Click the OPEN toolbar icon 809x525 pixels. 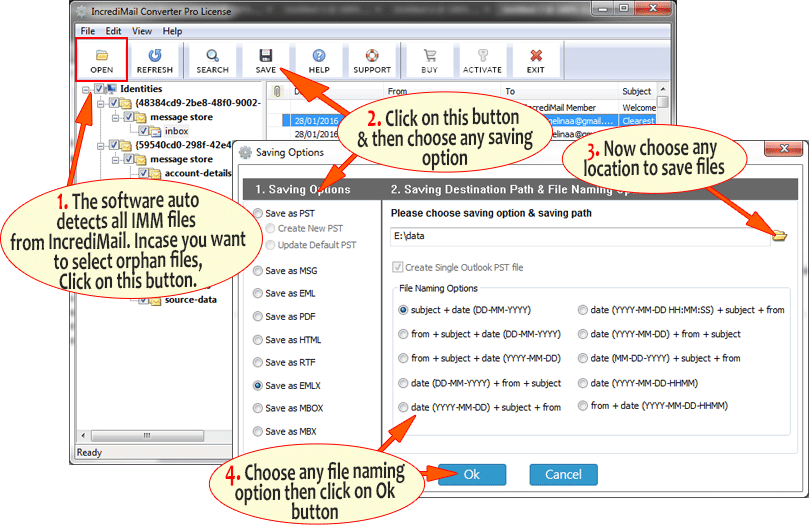(102, 55)
